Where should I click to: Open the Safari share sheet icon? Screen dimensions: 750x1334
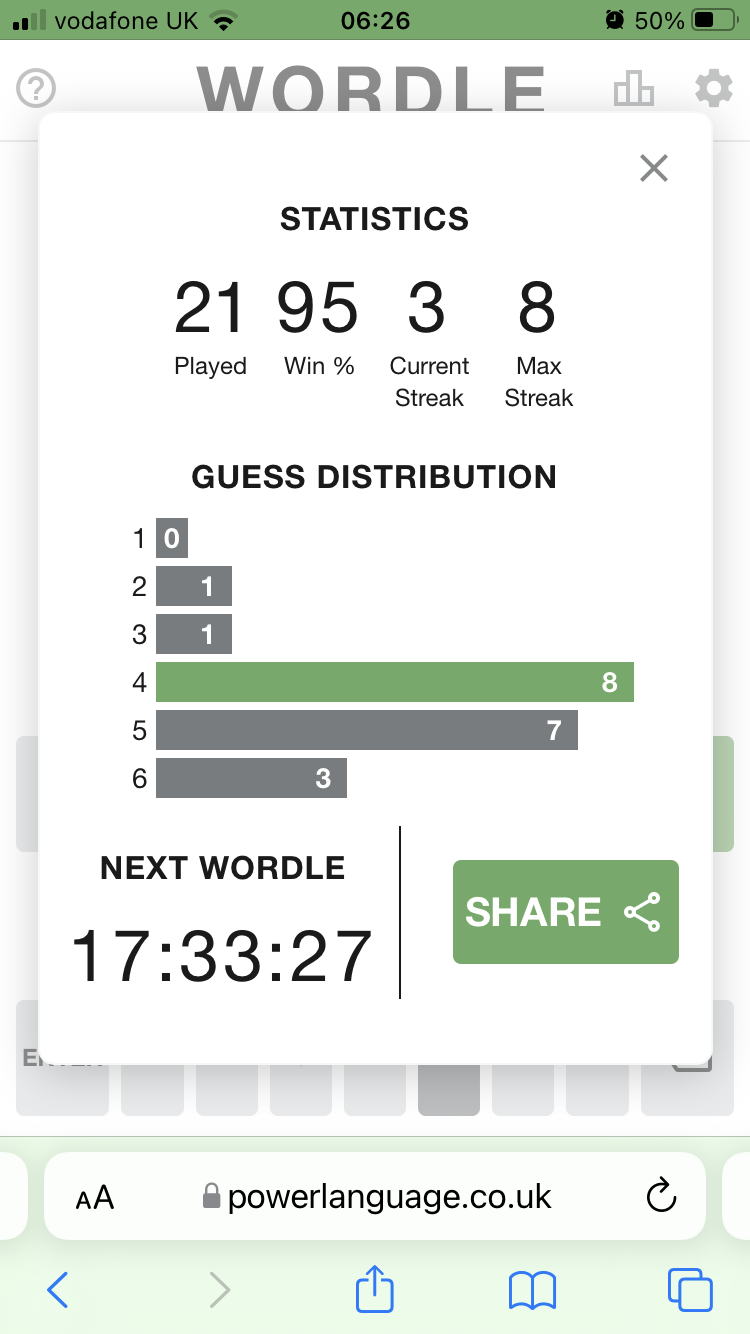tap(375, 1288)
